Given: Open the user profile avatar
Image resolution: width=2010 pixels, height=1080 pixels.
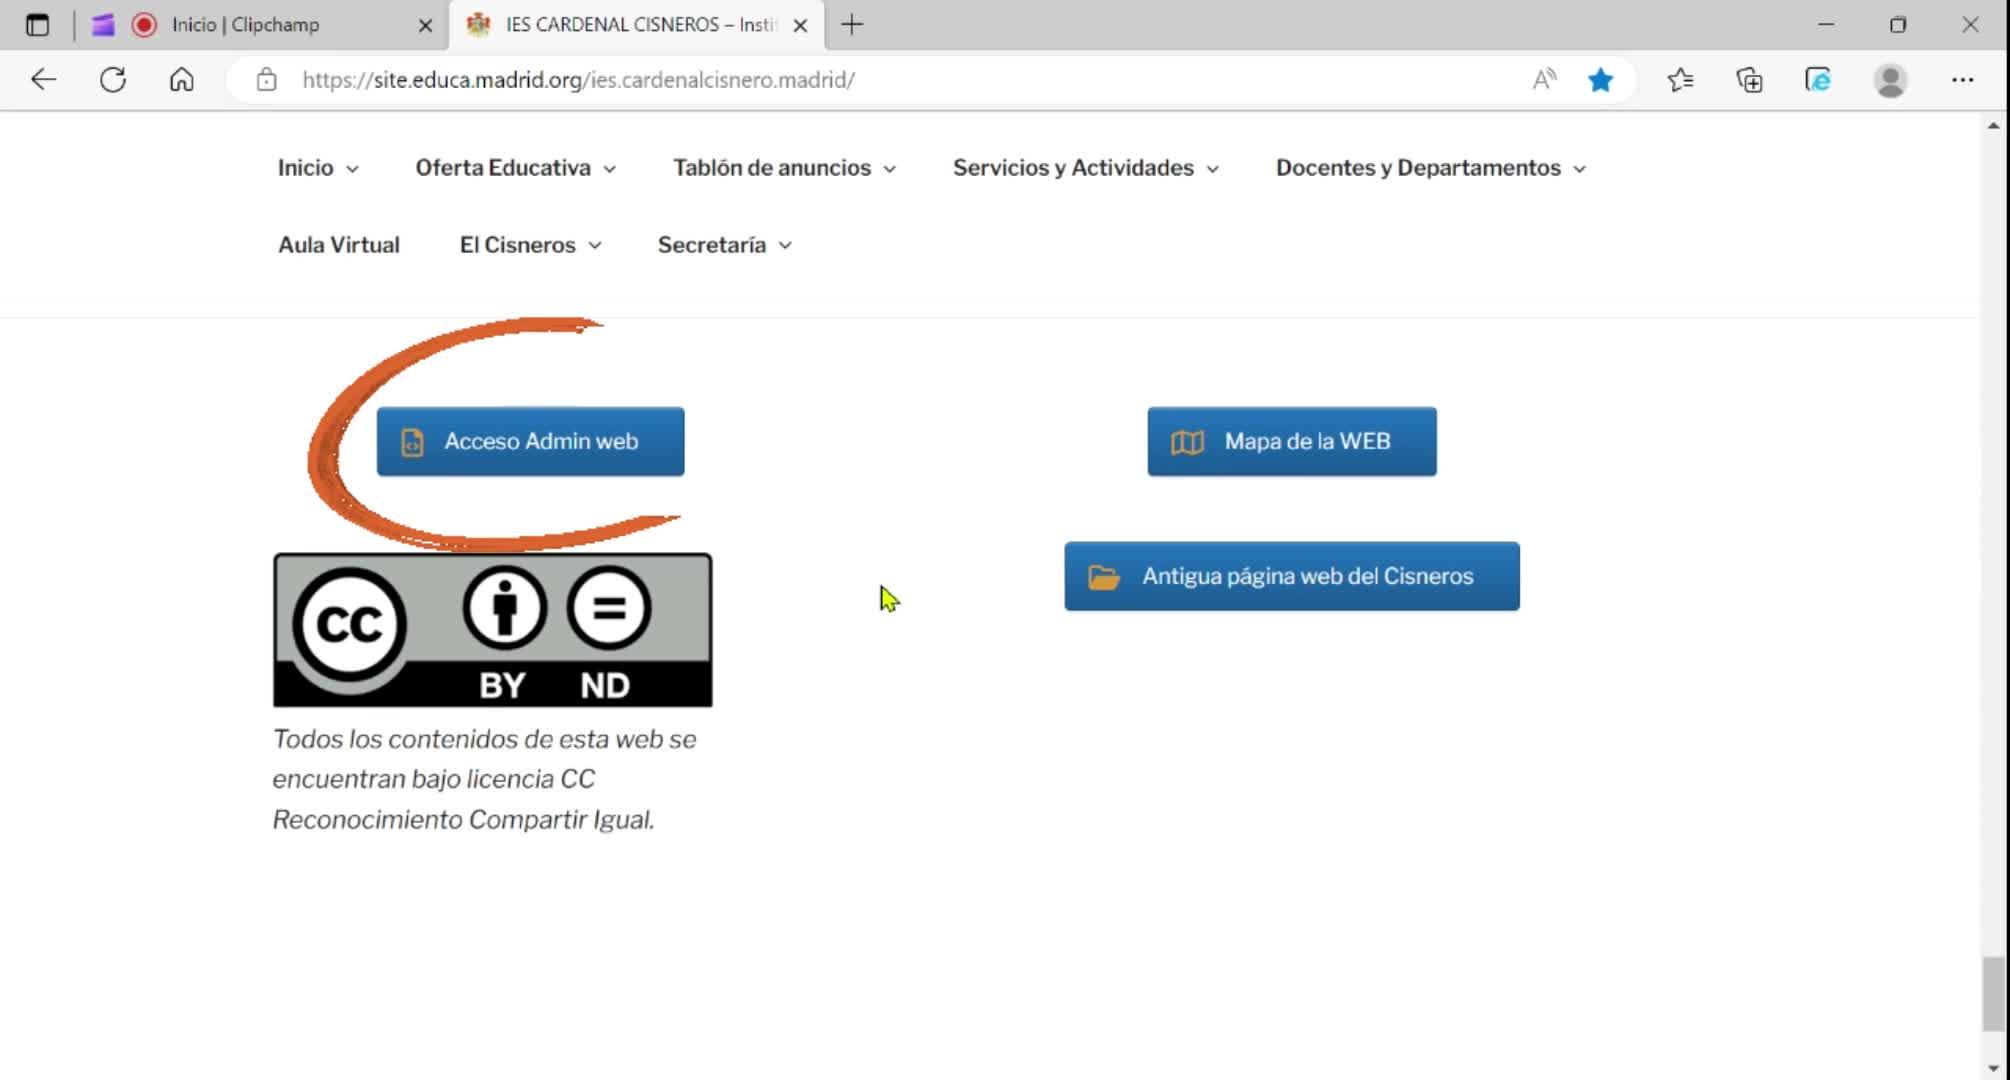Looking at the screenshot, I should coord(1890,80).
